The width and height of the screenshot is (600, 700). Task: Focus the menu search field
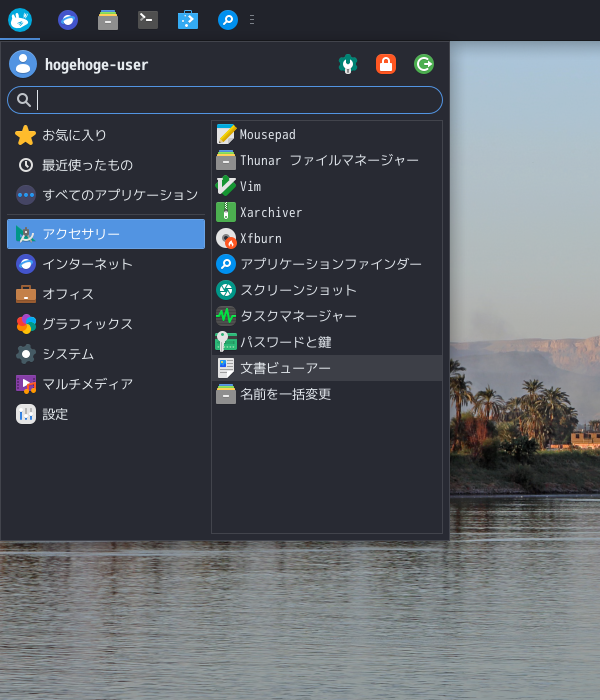pos(225,100)
